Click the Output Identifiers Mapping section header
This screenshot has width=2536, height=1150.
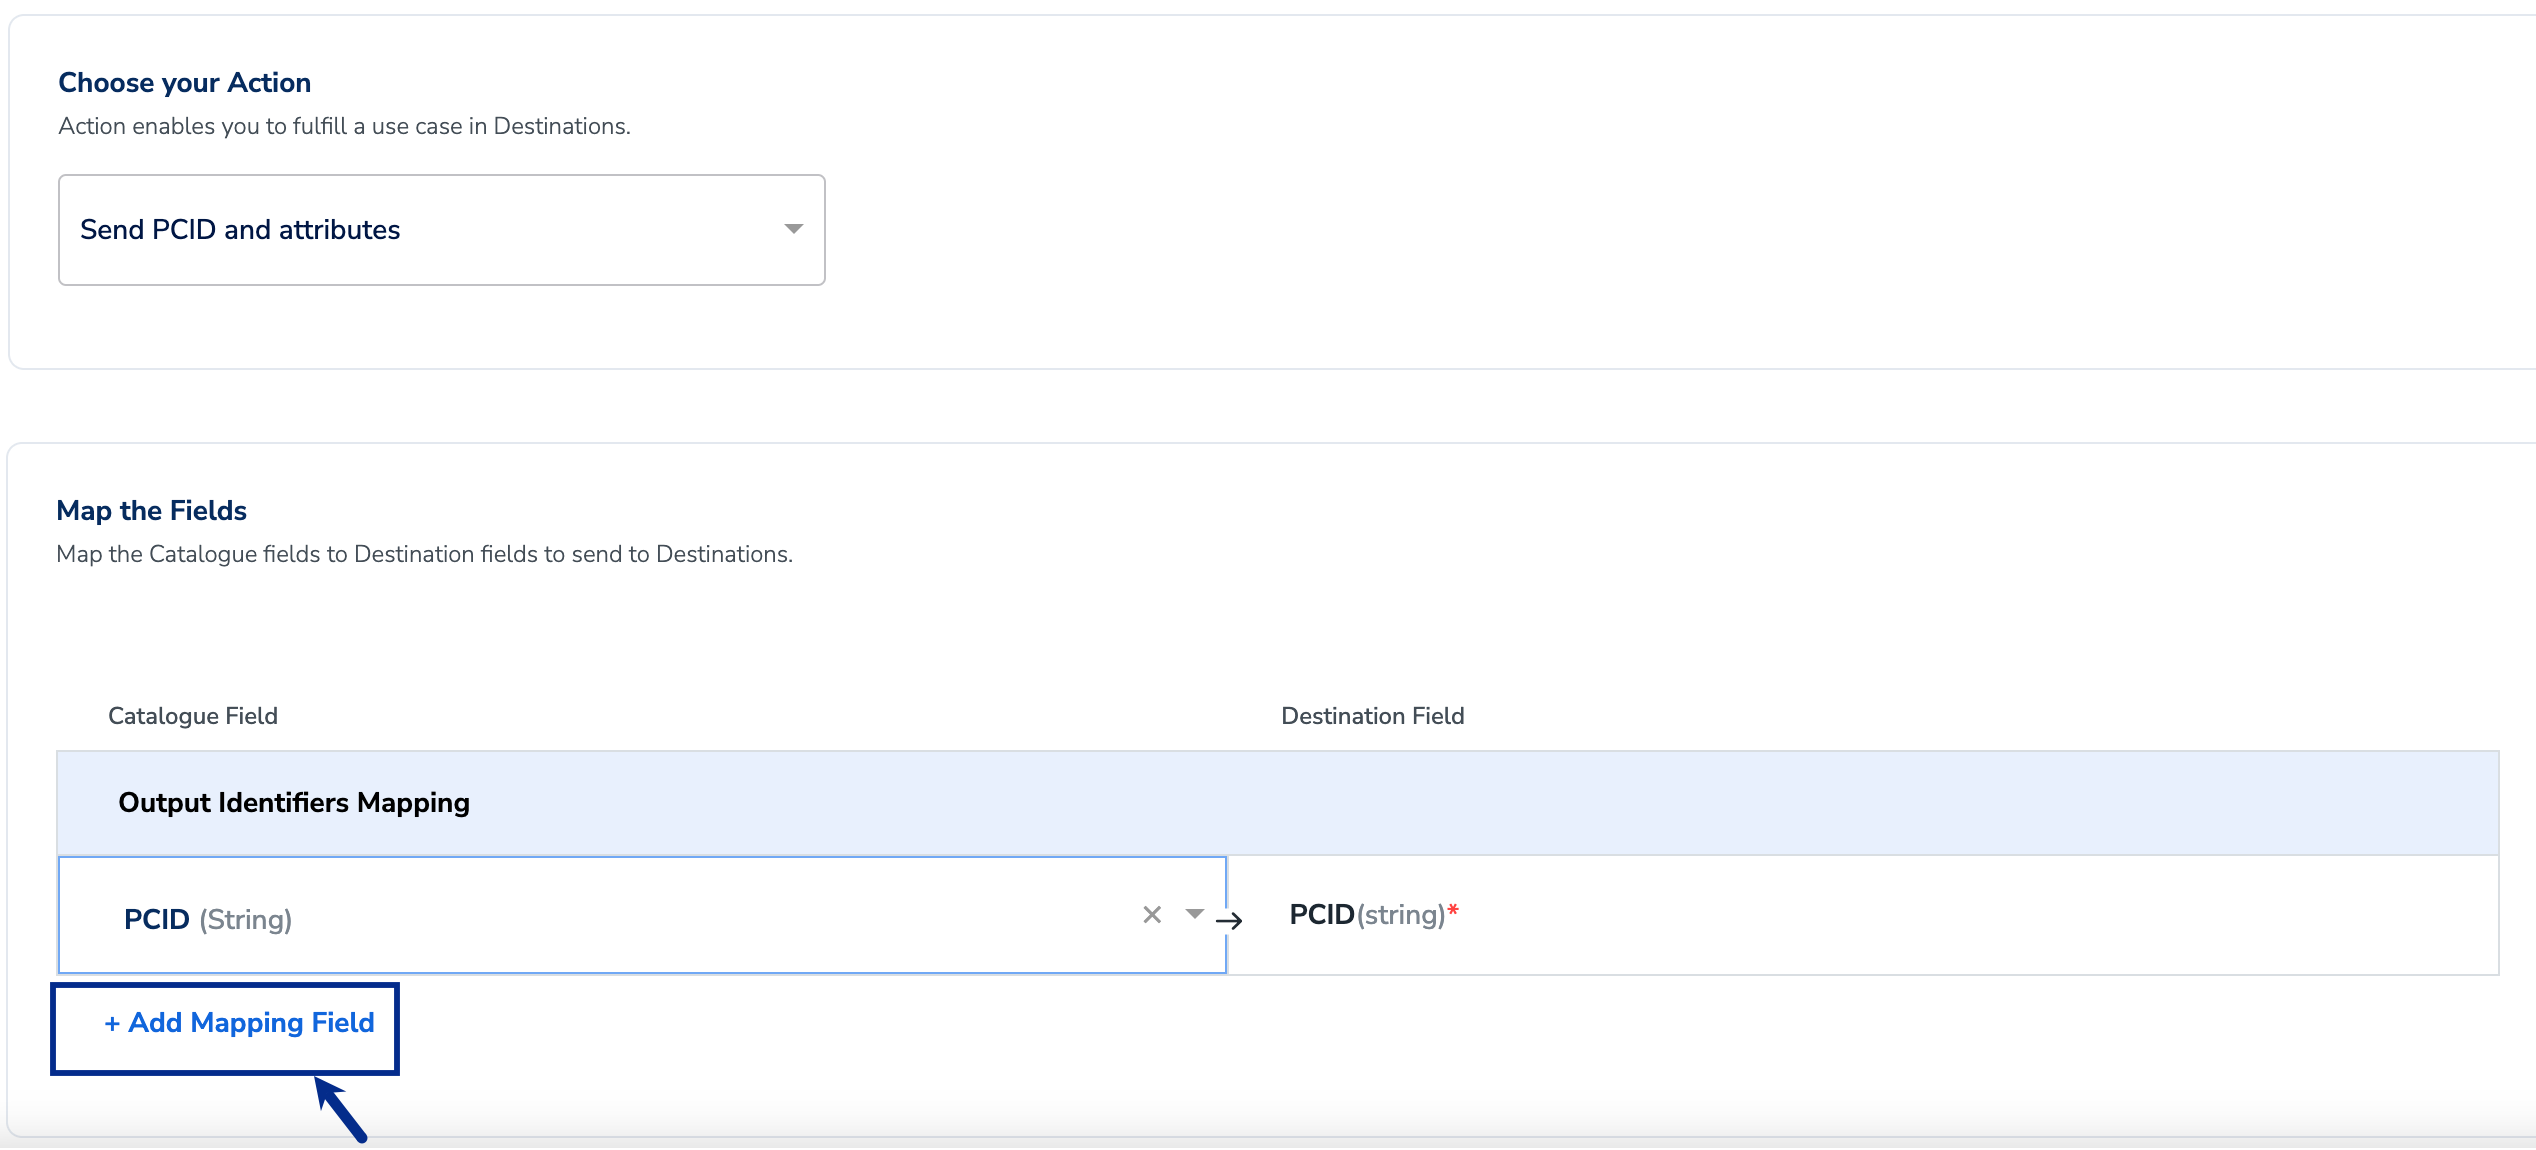click(x=294, y=803)
